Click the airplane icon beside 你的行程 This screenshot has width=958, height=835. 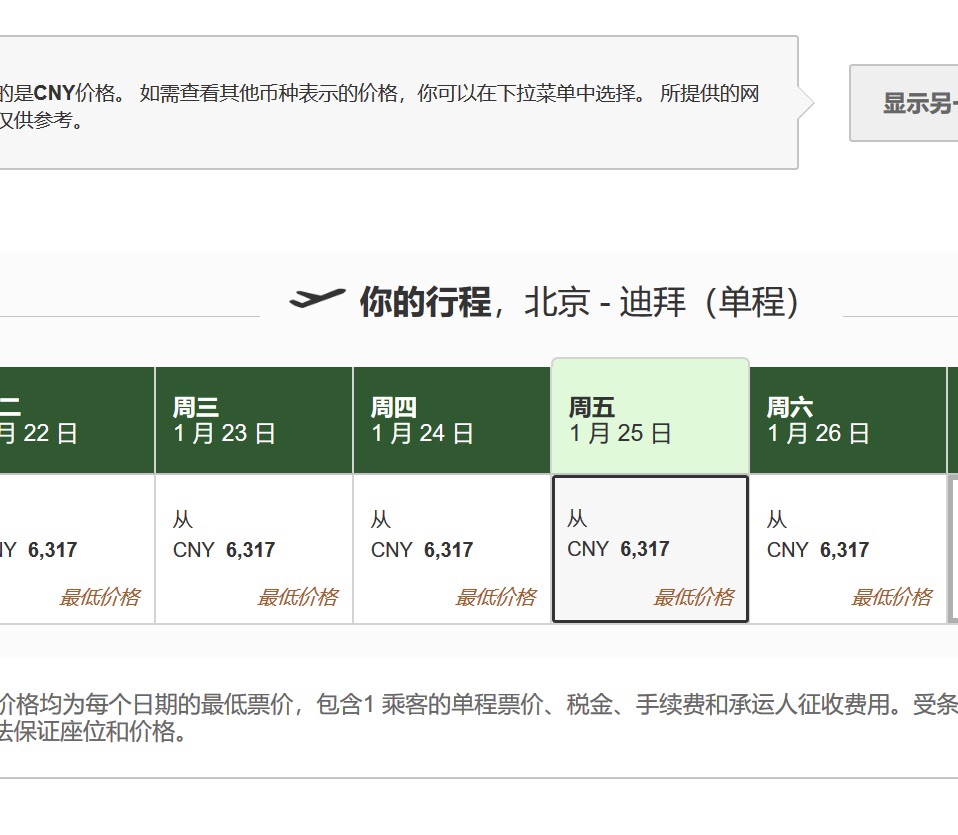(317, 299)
